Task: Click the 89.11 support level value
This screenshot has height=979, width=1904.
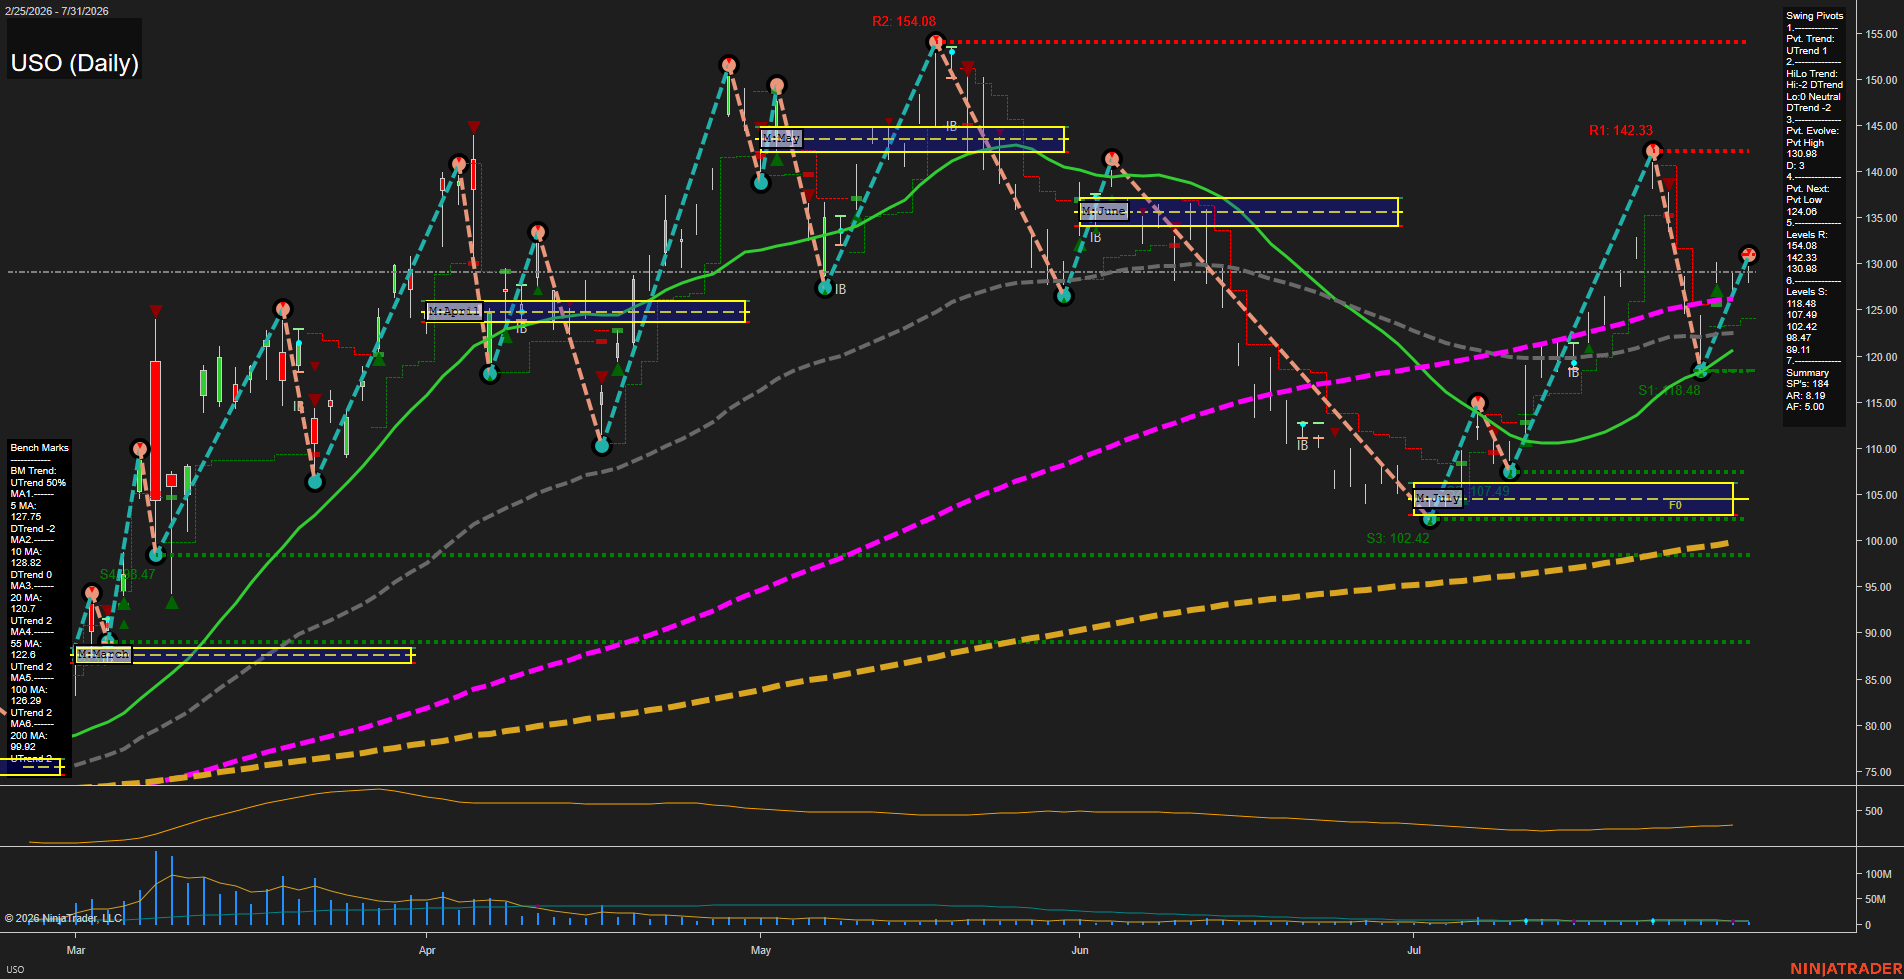Action: point(1798,350)
